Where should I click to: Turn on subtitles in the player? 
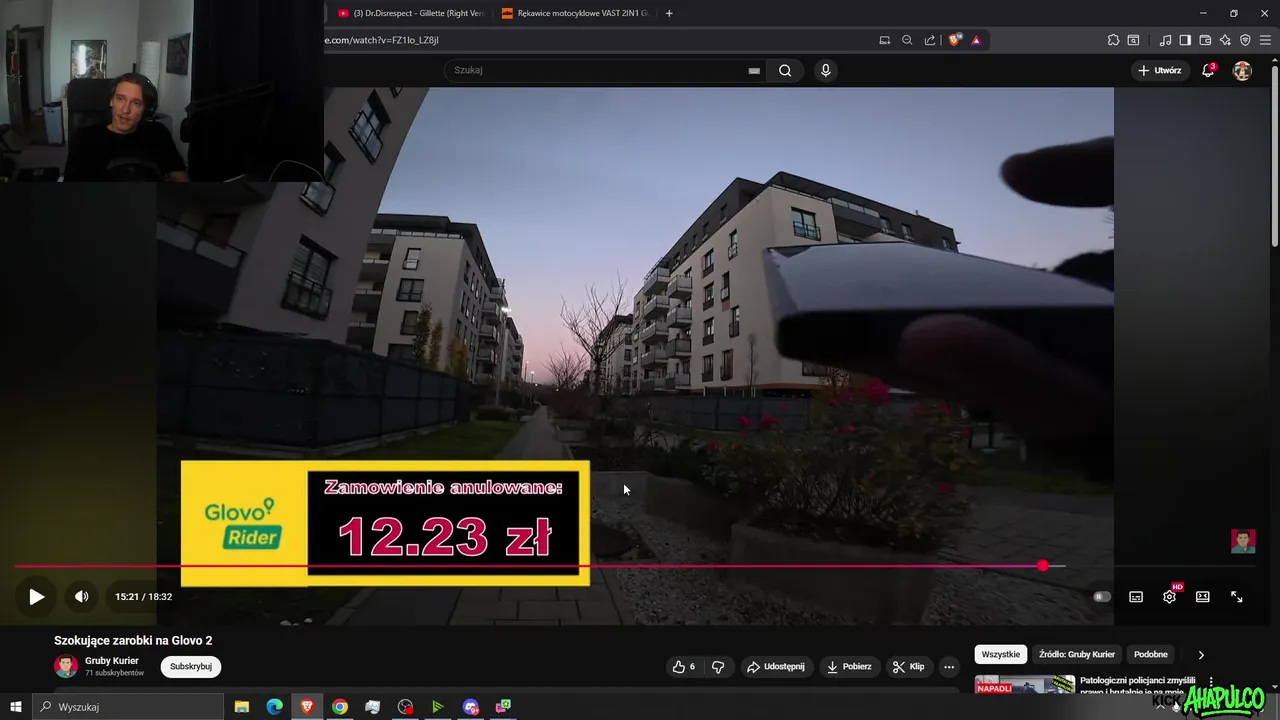pyautogui.click(x=1136, y=597)
